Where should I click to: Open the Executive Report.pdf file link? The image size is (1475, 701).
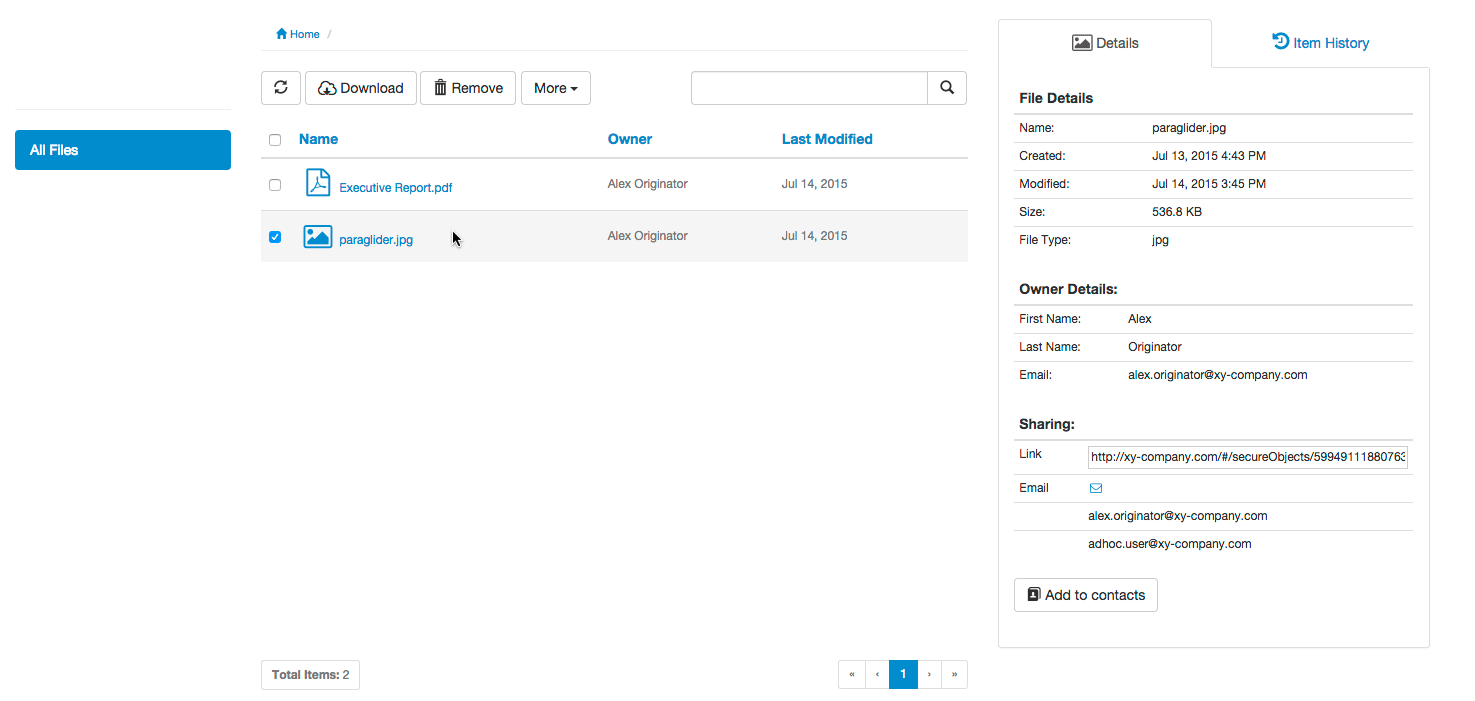(x=396, y=187)
